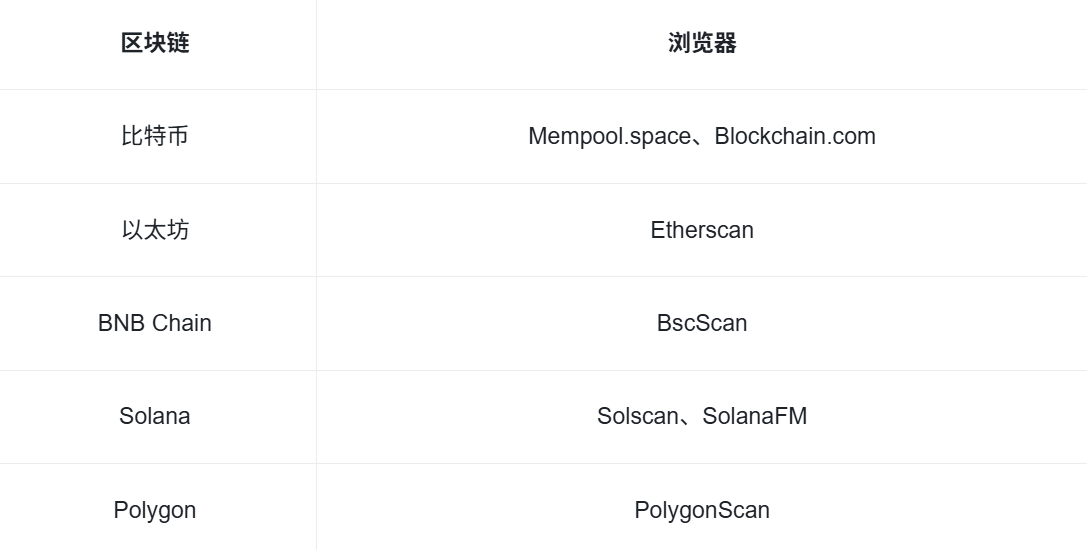
Task: Click the .com suffix of Blockchain.com
Action: point(850,136)
